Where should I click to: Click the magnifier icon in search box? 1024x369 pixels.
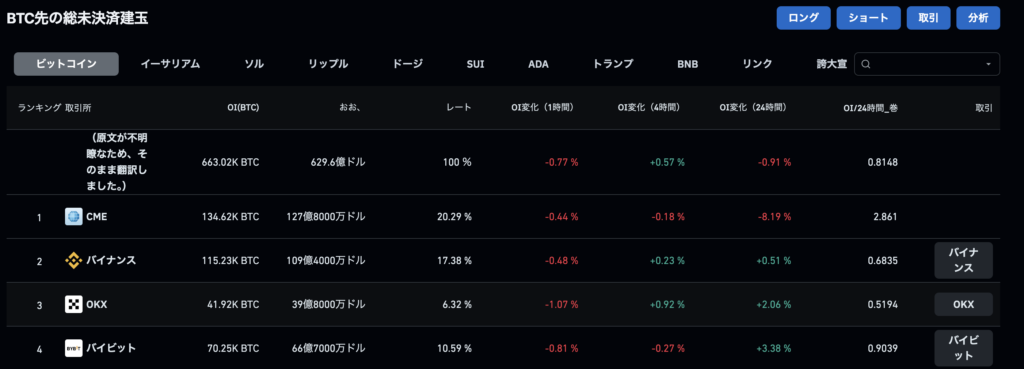click(866, 64)
